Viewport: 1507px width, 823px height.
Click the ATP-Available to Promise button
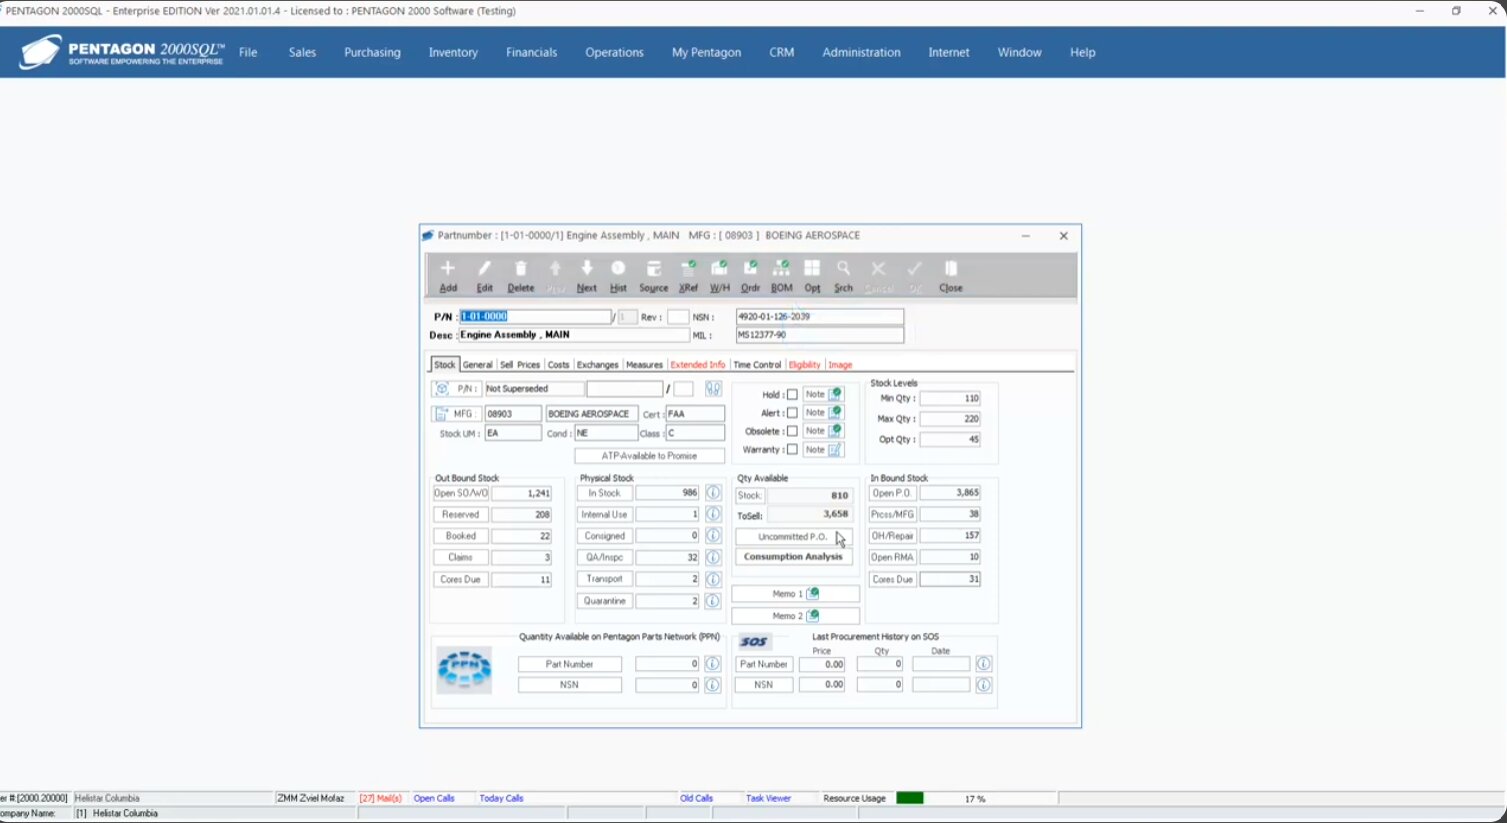(x=650, y=456)
